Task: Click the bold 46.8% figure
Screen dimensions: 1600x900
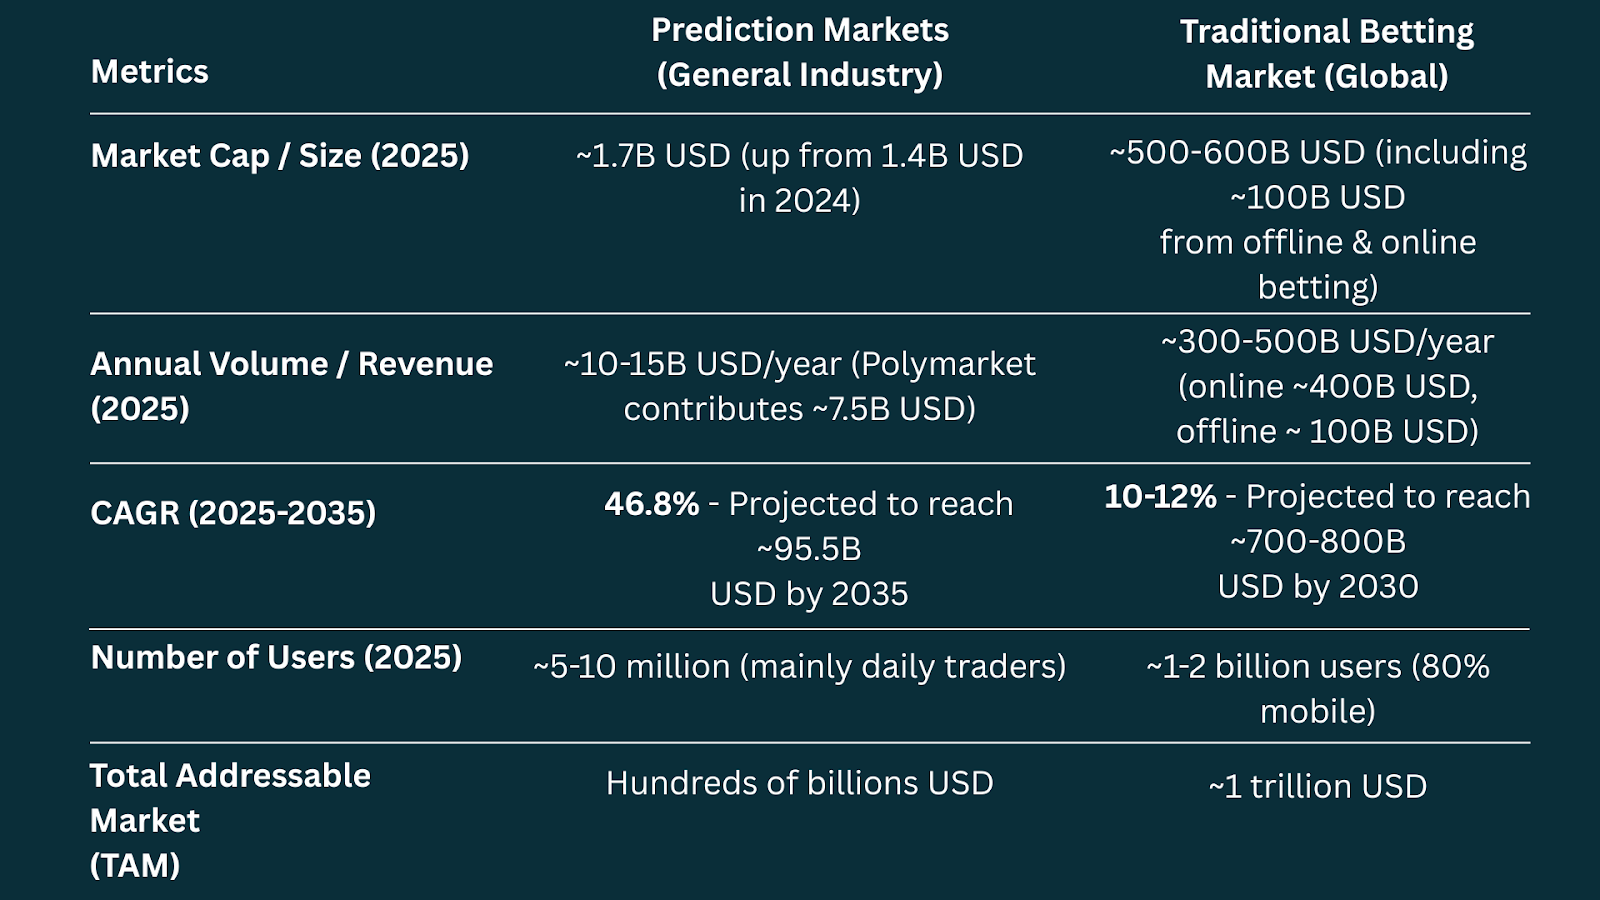Action: point(651,504)
